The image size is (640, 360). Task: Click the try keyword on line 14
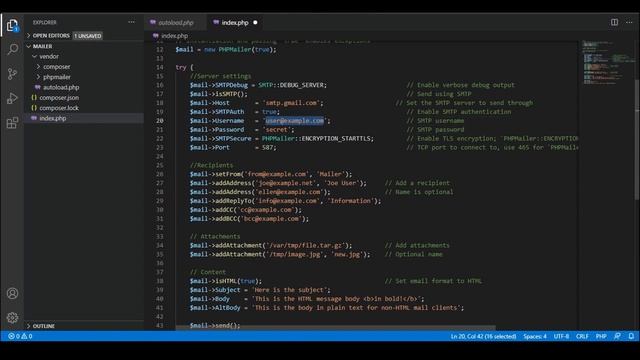181,67
